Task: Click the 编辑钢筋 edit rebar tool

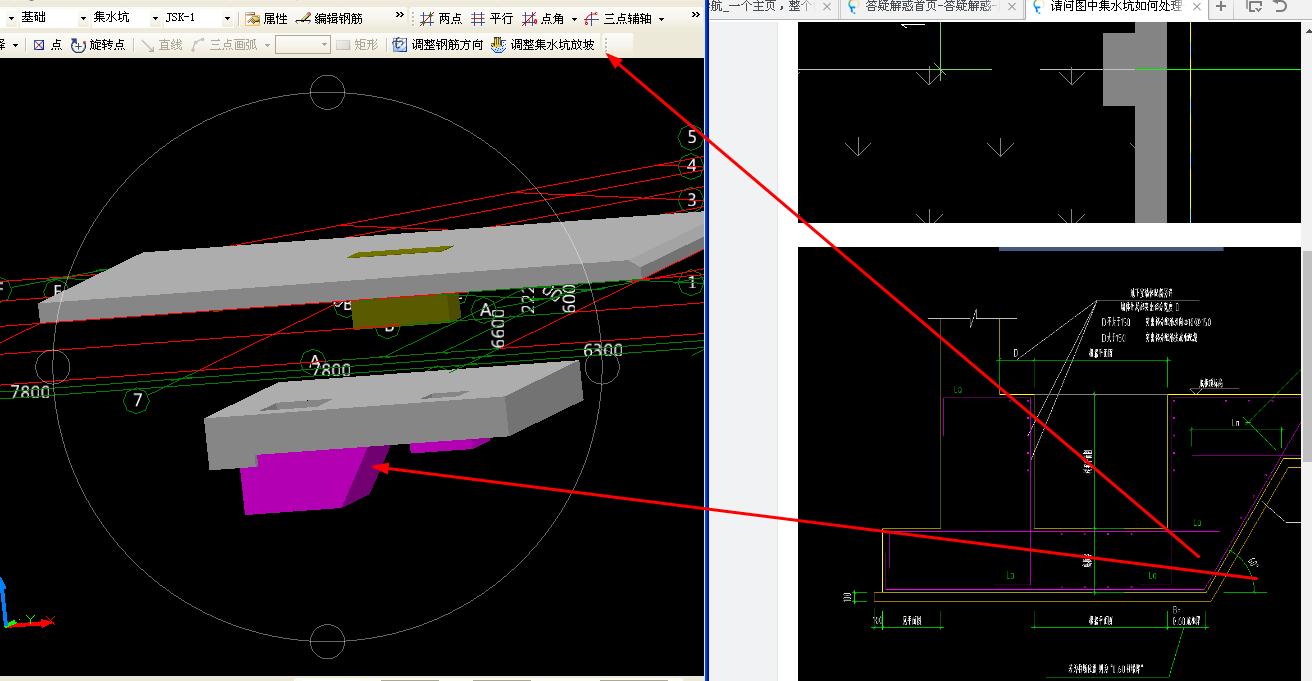Action: pyautogui.click(x=329, y=18)
